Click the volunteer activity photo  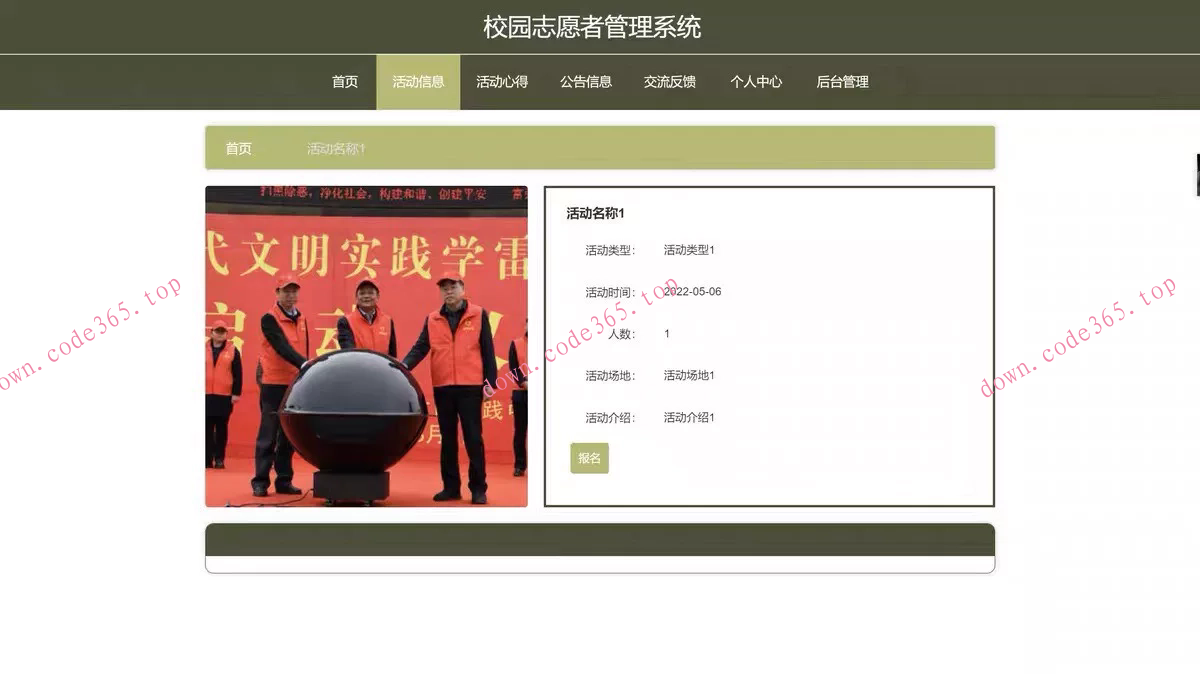[365, 347]
